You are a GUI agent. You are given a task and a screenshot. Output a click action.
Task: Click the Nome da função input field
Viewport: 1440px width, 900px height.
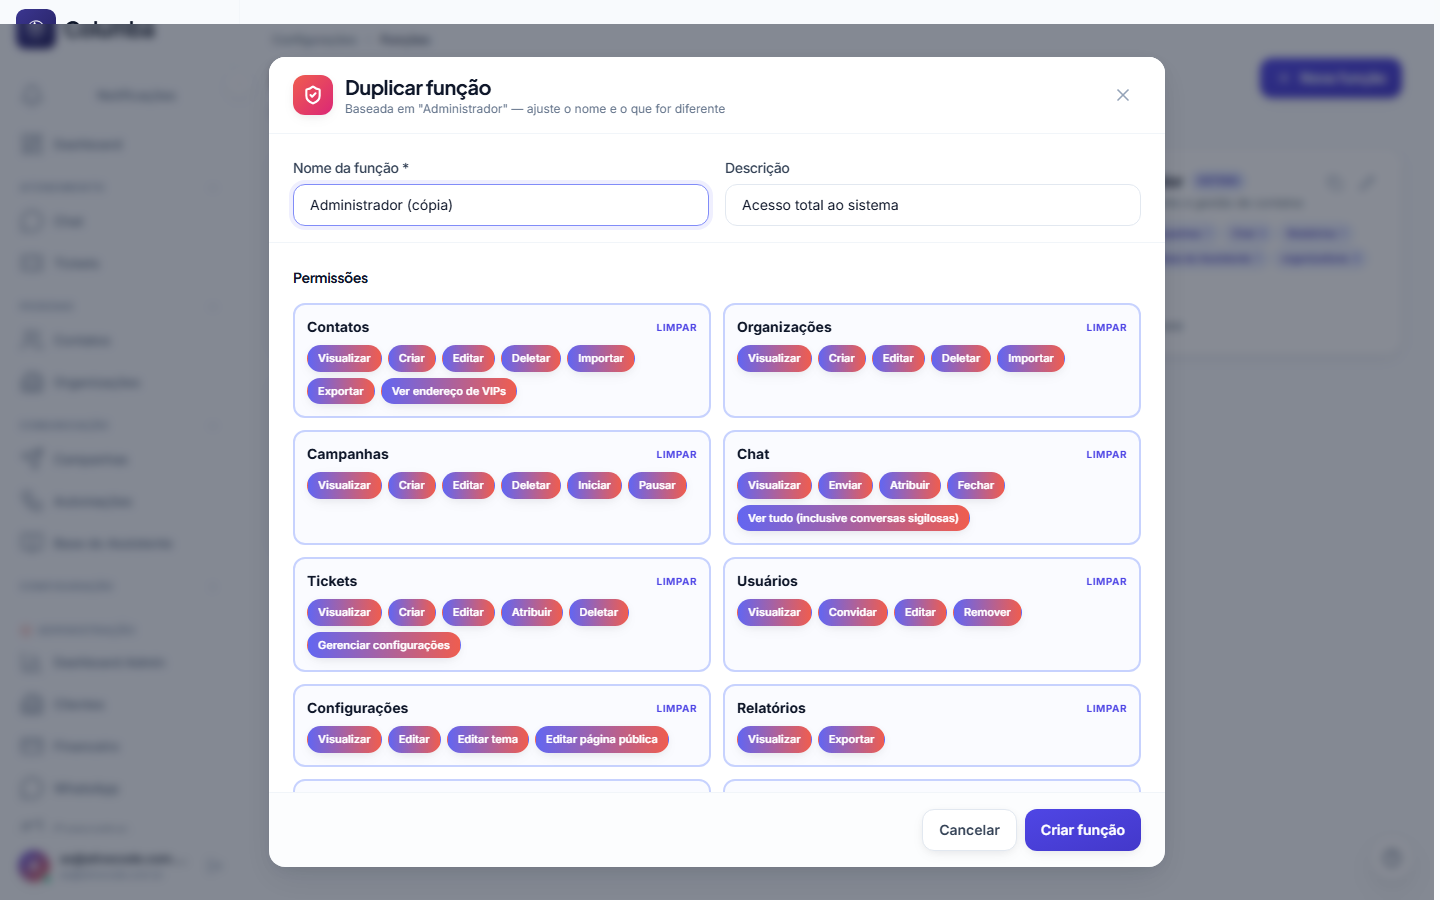coord(501,205)
